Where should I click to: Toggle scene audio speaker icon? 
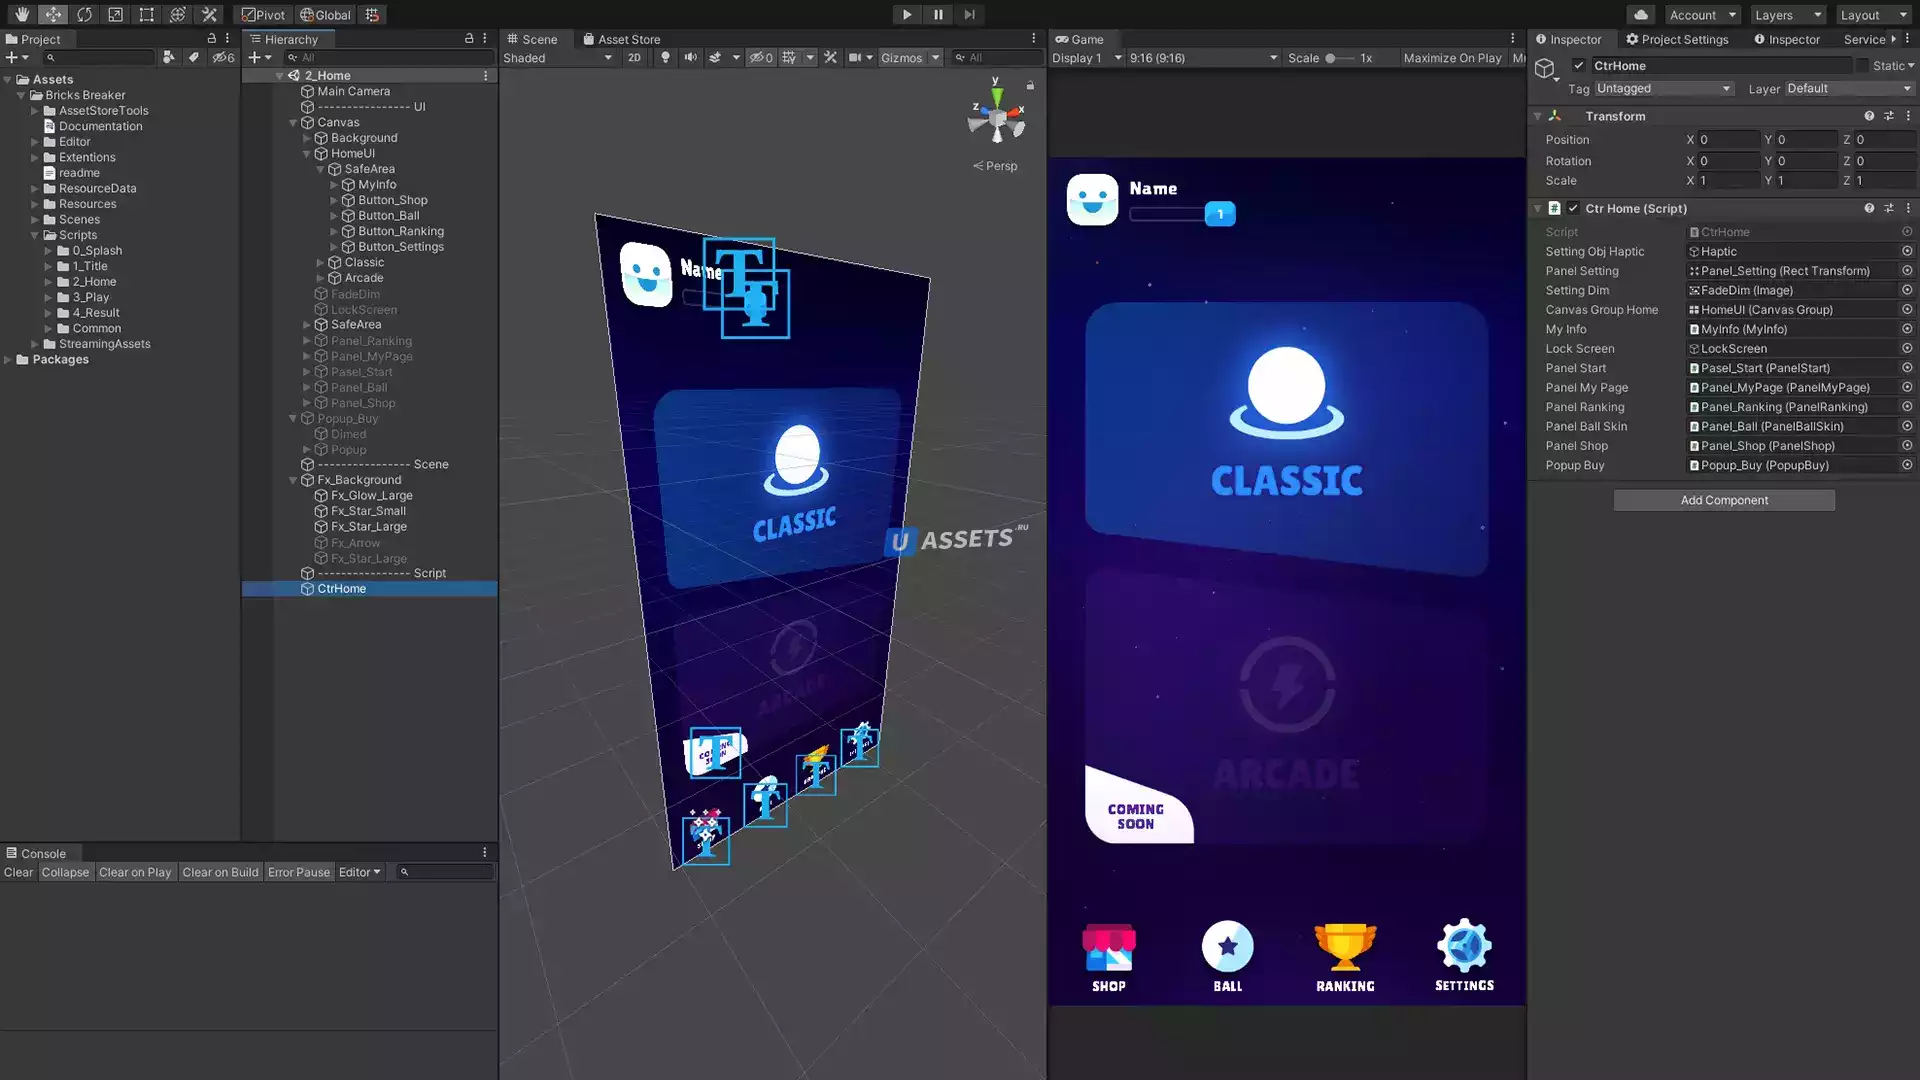(690, 58)
